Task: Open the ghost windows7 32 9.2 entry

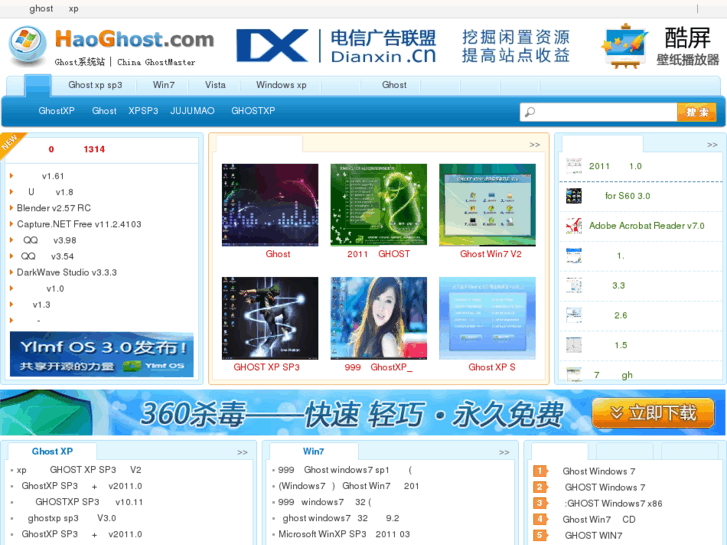Action: [341, 518]
